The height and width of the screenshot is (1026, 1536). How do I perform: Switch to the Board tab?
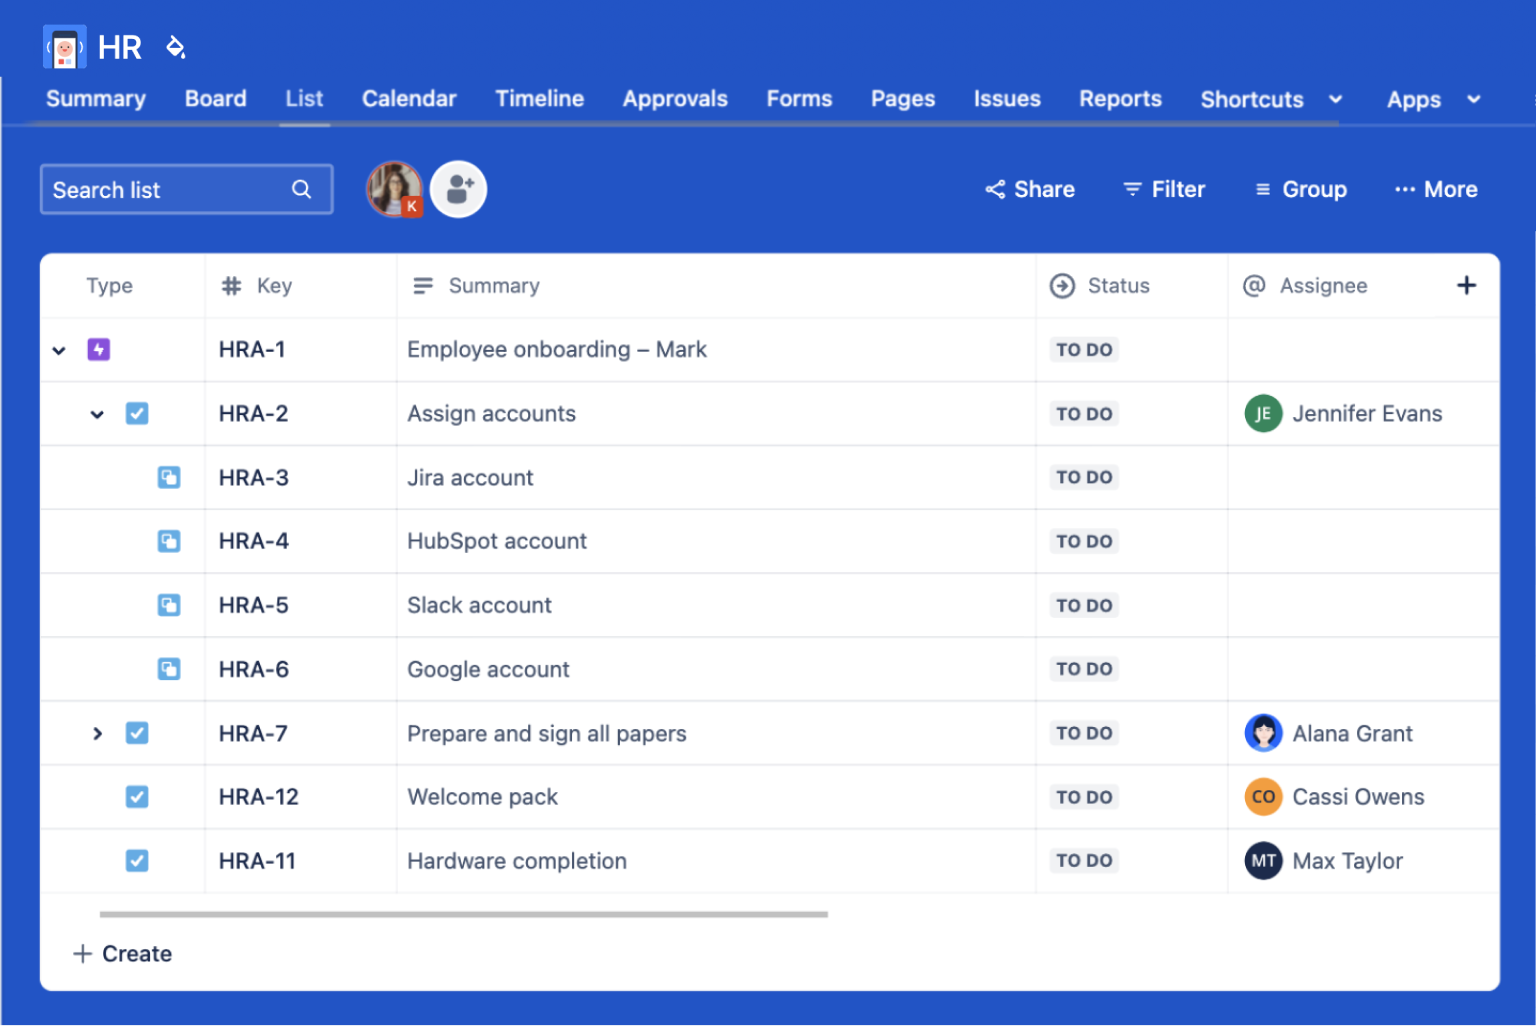(x=215, y=99)
